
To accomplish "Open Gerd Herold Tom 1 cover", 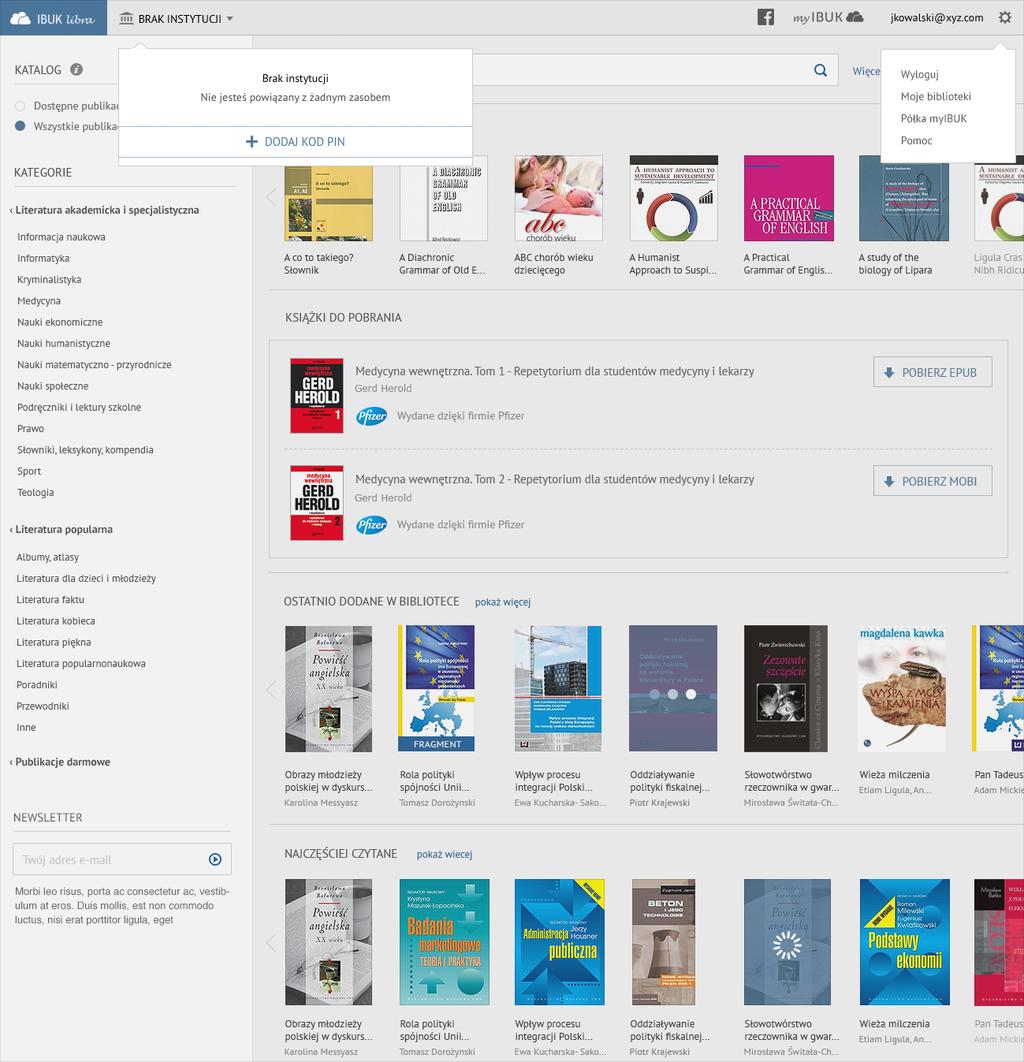I will click(317, 396).
